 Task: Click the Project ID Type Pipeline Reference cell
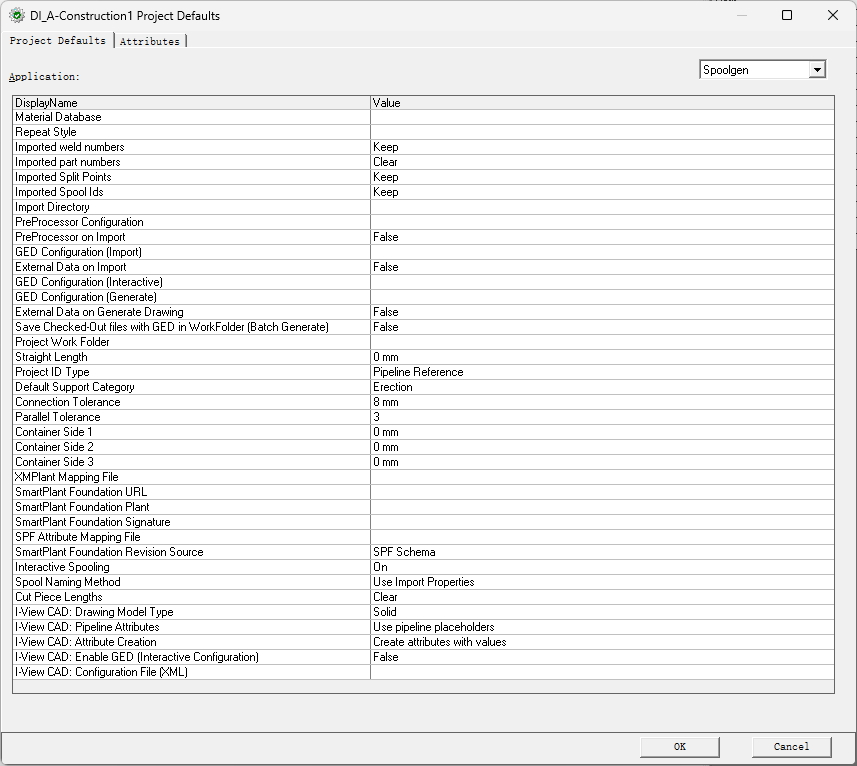pos(600,372)
